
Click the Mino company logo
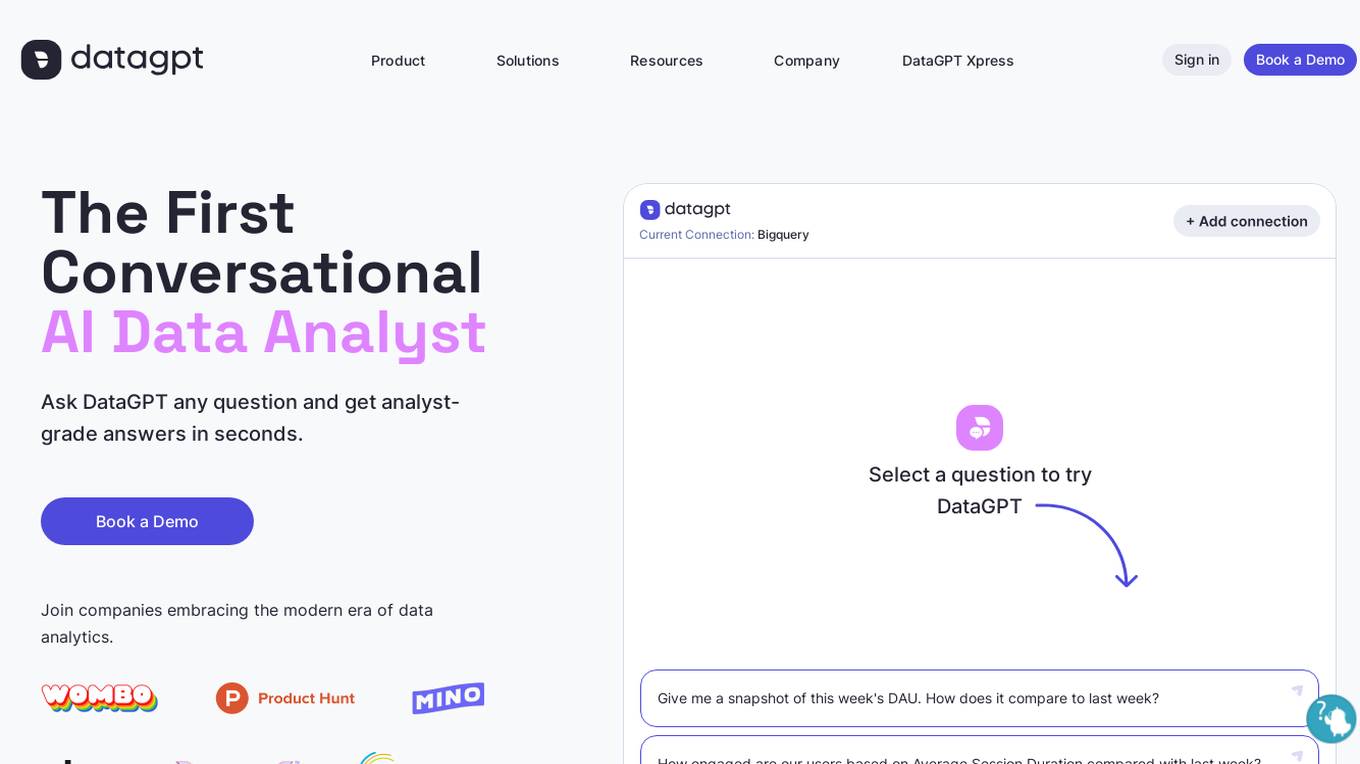coord(448,698)
